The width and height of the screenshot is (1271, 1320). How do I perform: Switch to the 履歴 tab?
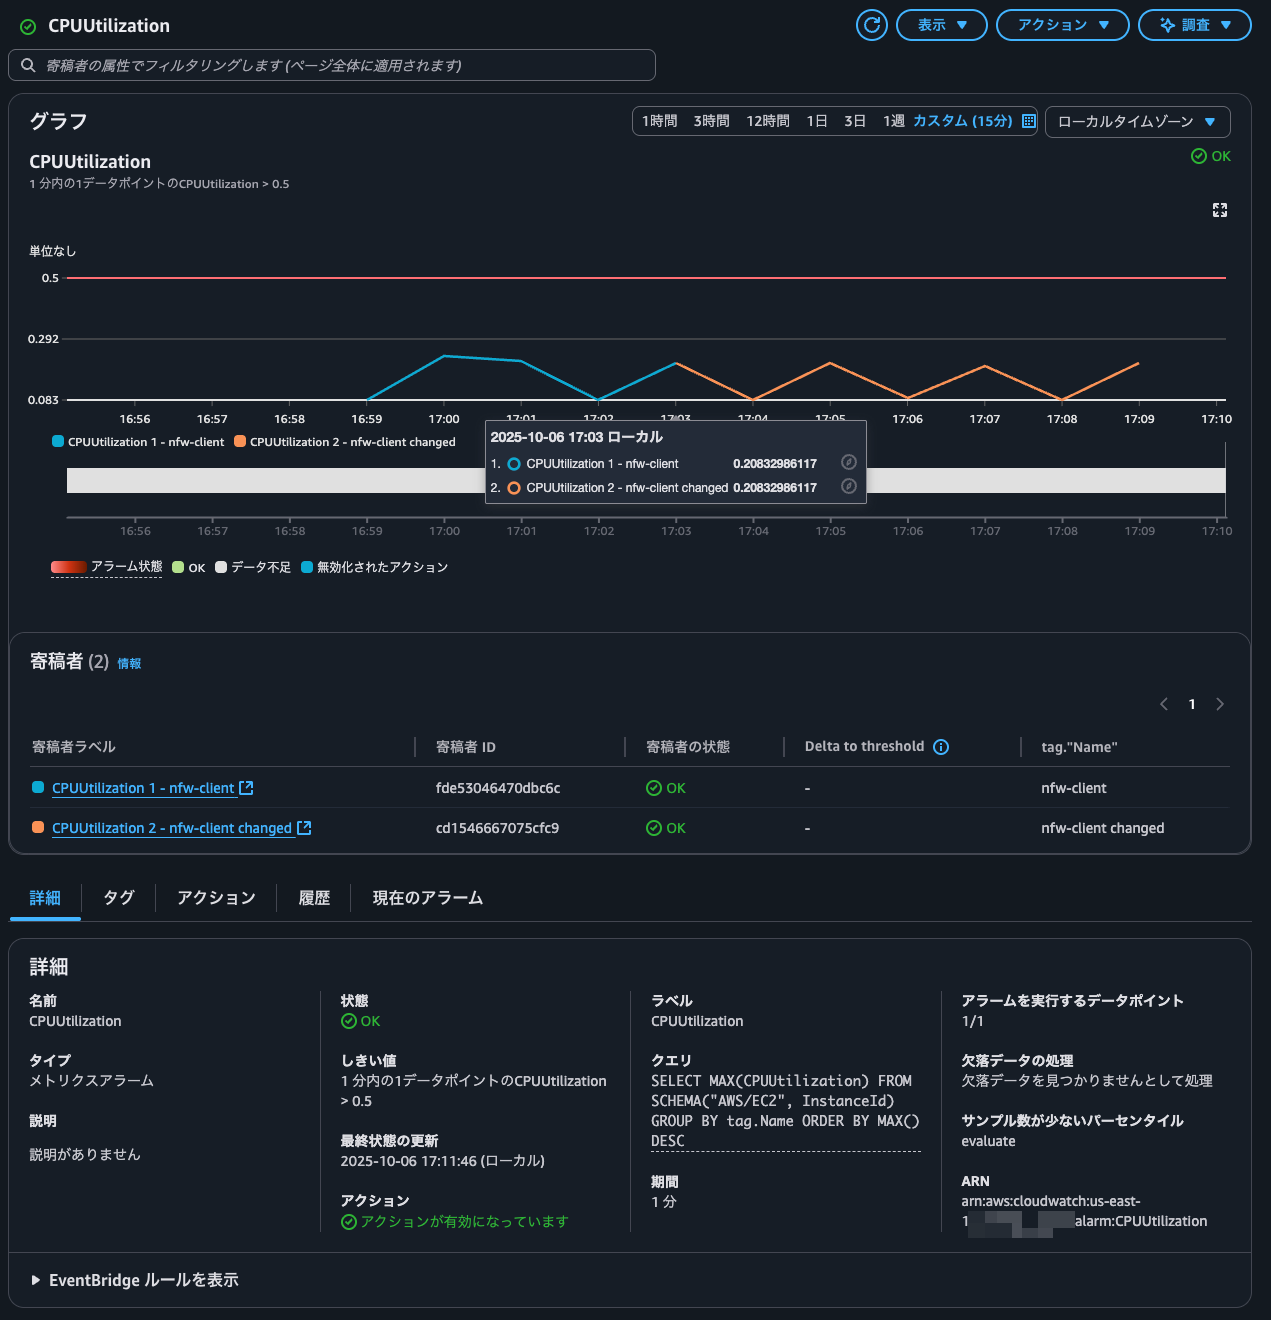pos(314,898)
